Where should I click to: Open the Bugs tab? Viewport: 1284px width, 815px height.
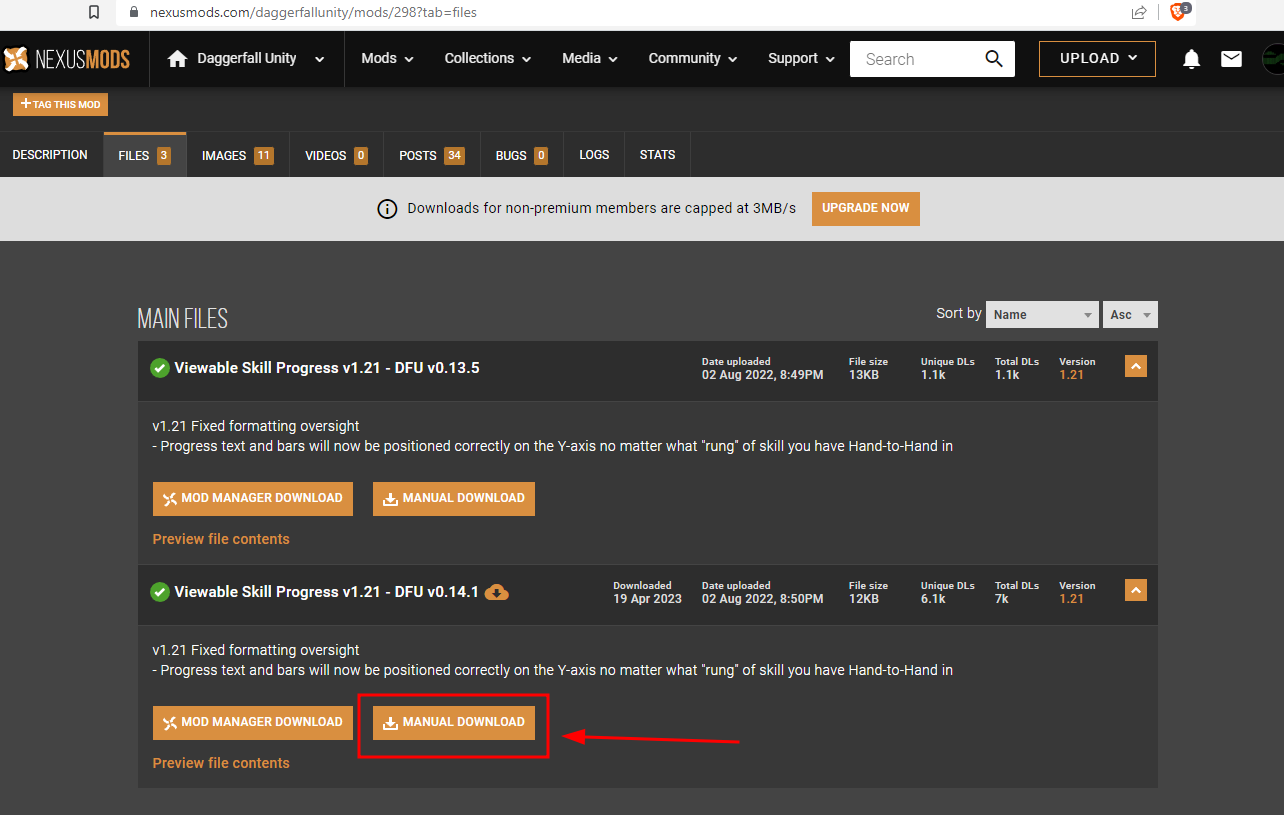[522, 155]
